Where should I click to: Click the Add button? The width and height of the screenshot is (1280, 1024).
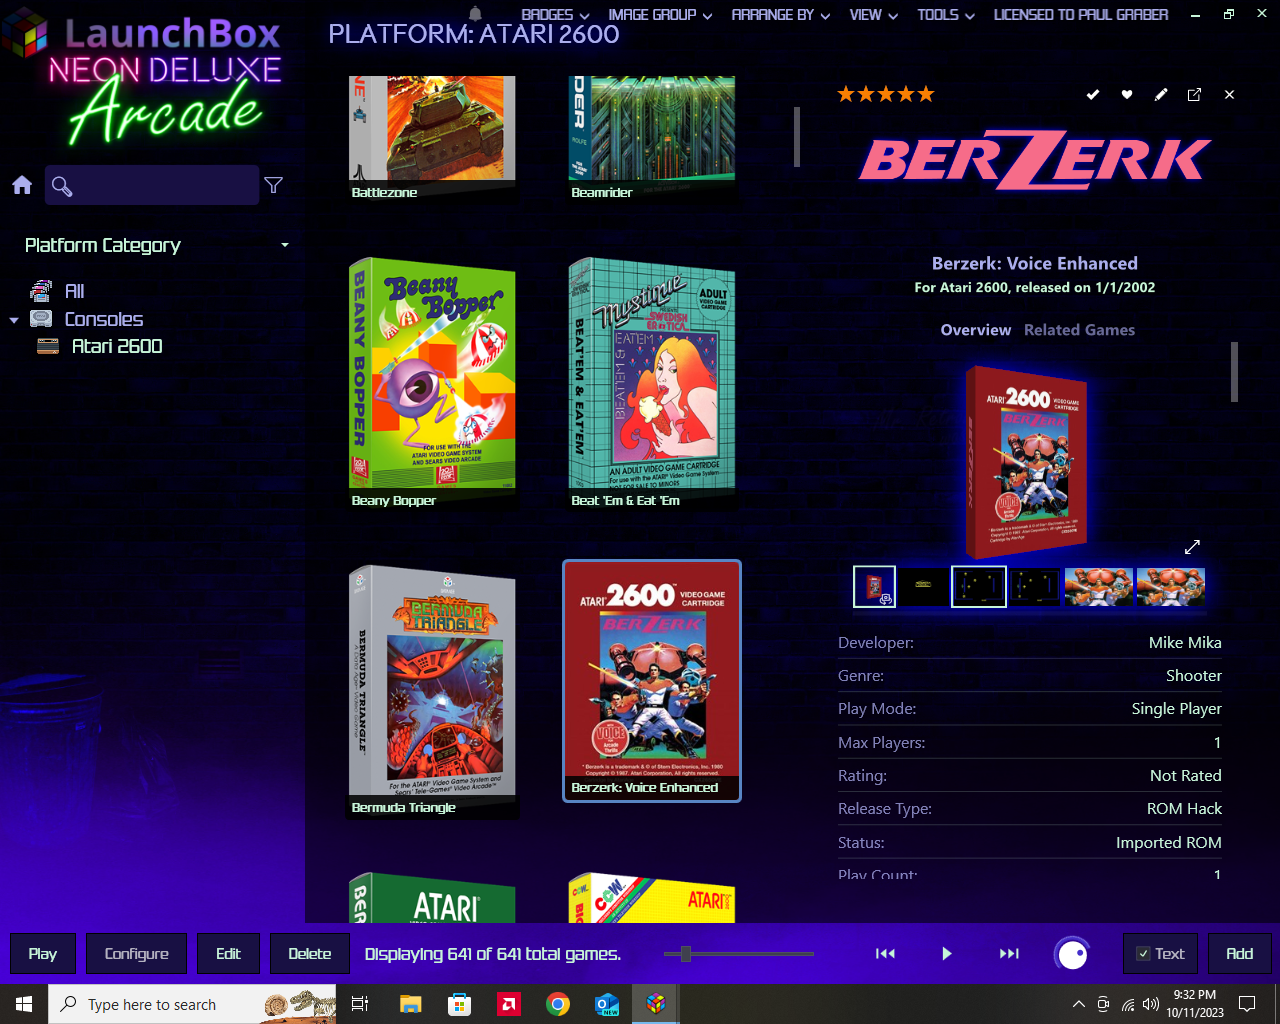tap(1239, 954)
